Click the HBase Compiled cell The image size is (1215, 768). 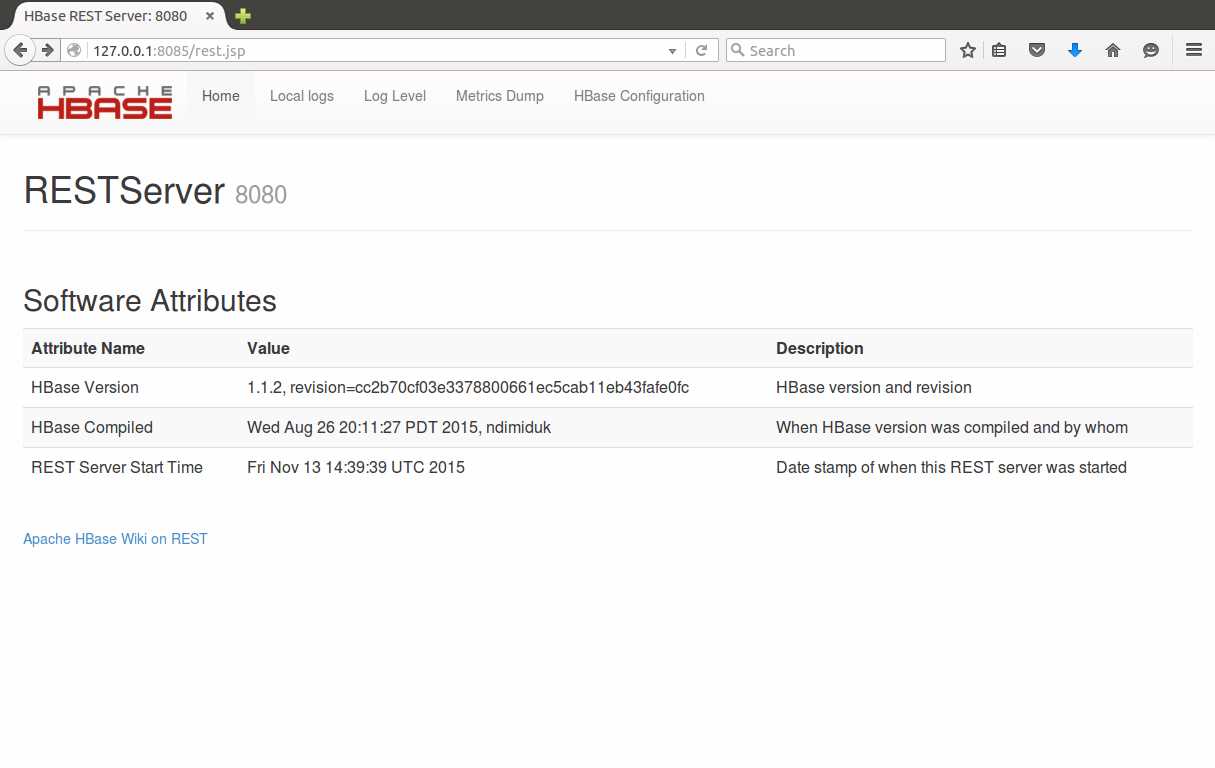click(92, 427)
